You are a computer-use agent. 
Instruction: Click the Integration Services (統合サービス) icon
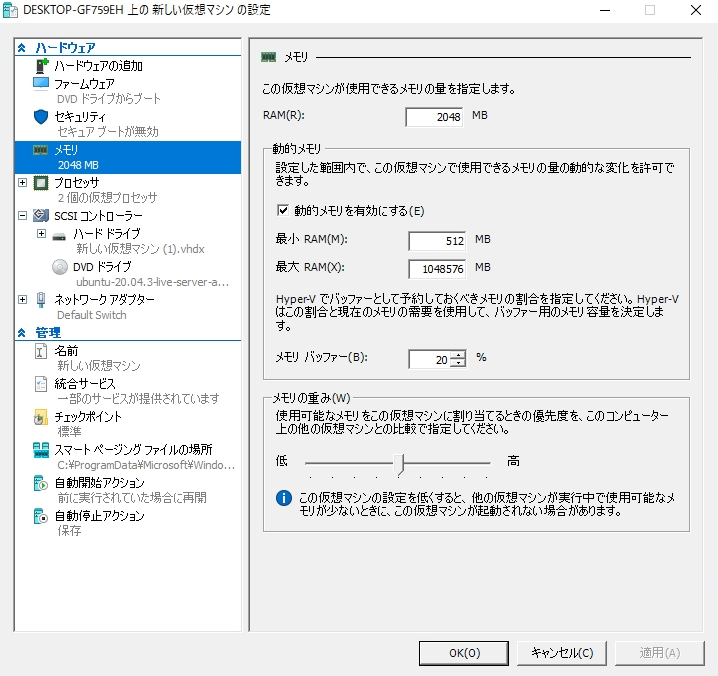click(x=41, y=384)
